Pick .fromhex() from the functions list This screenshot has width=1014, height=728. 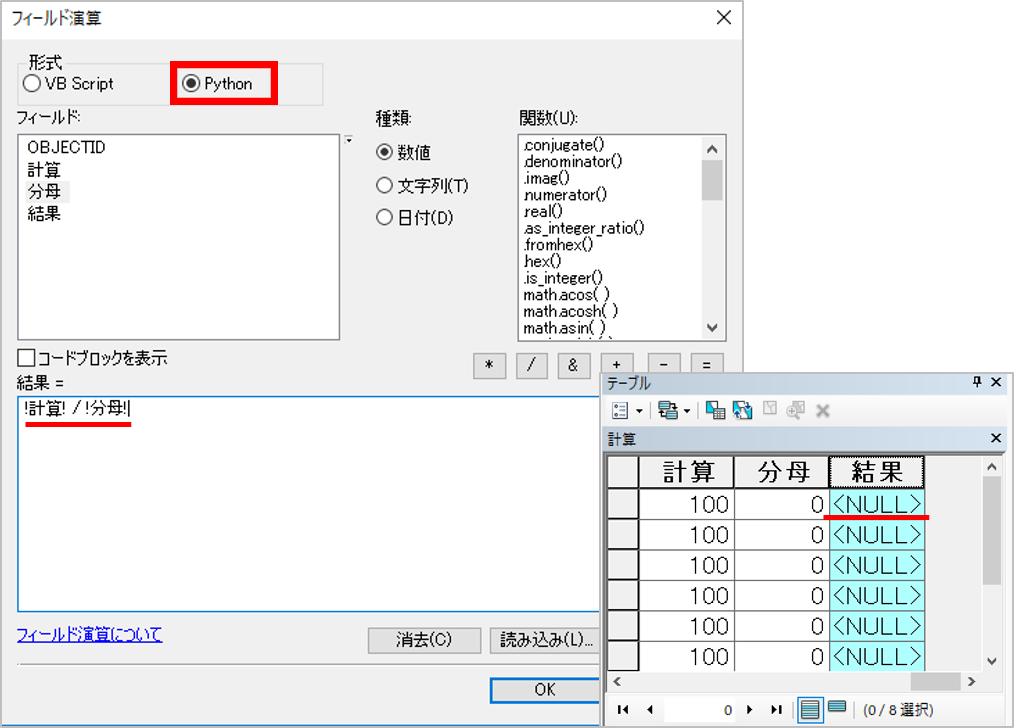(x=558, y=245)
